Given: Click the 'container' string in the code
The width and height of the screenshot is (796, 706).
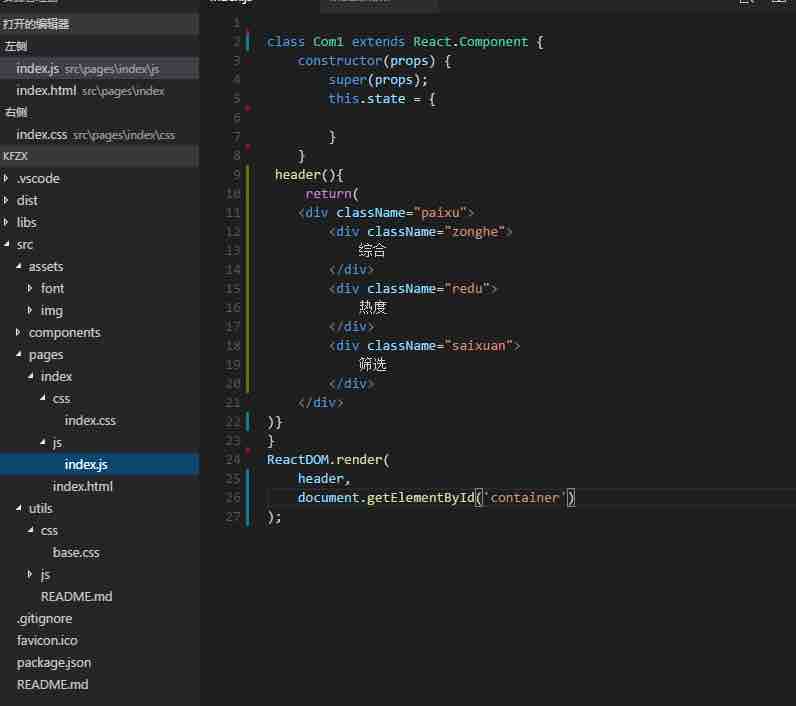Looking at the screenshot, I should [528, 498].
